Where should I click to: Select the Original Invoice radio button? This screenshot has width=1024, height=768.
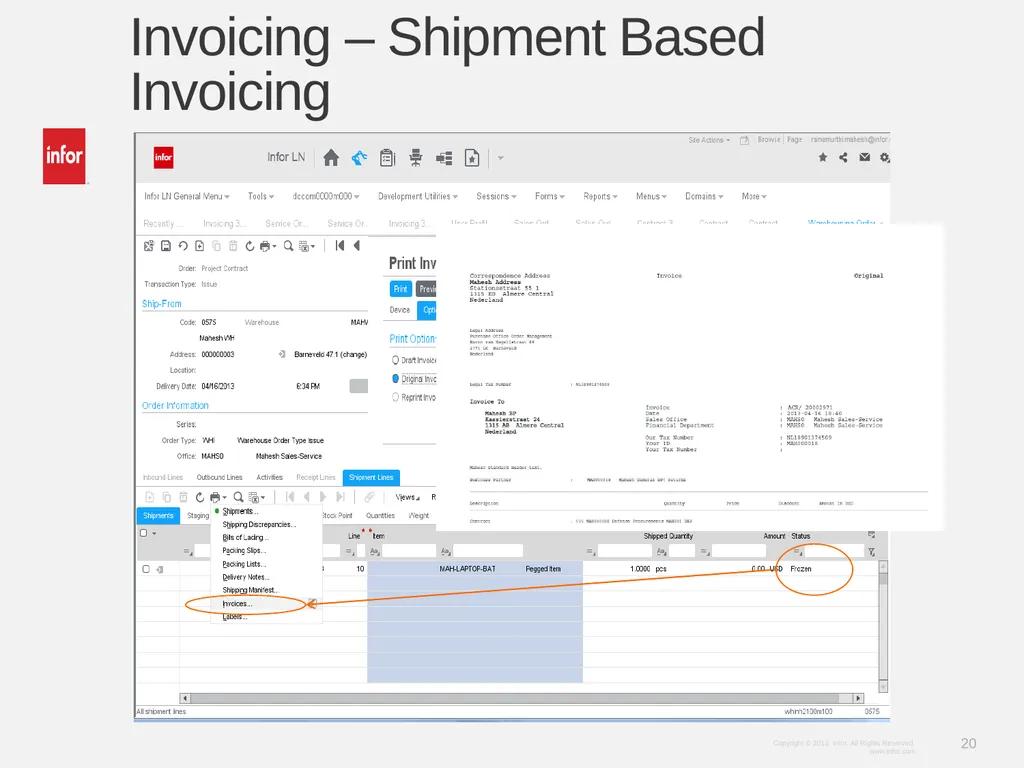click(x=395, y=379)
